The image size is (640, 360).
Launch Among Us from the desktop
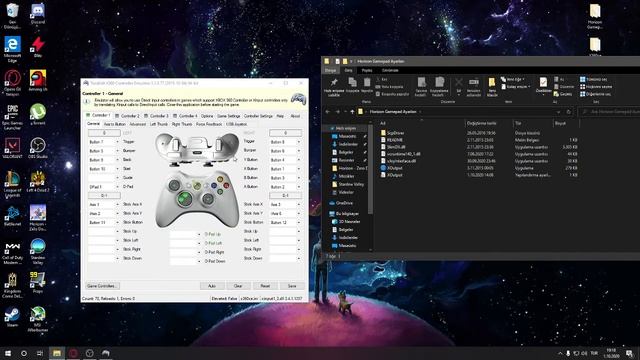pyautogui.click(x=38, y=81)
